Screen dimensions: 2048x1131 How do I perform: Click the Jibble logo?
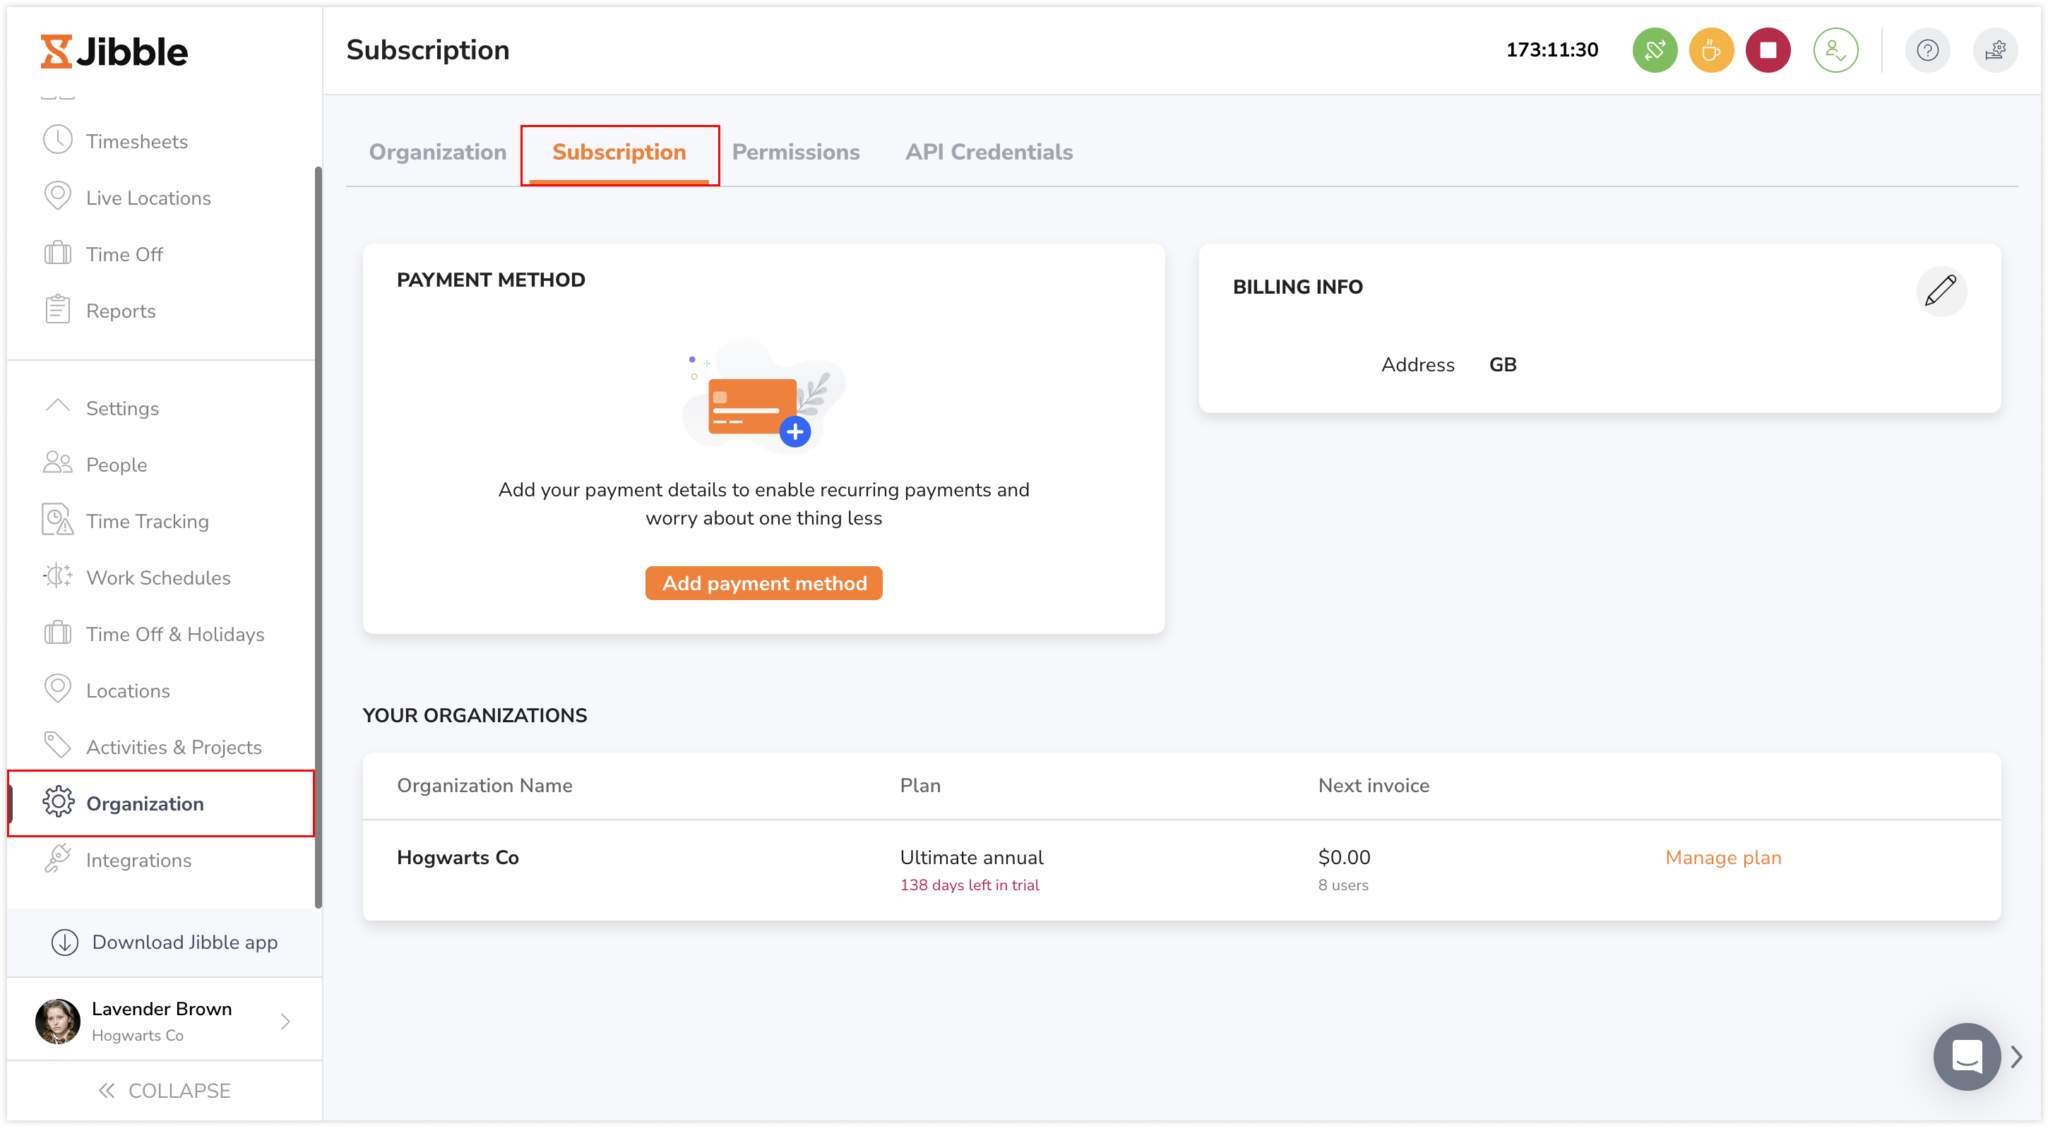tap(114, 50)
